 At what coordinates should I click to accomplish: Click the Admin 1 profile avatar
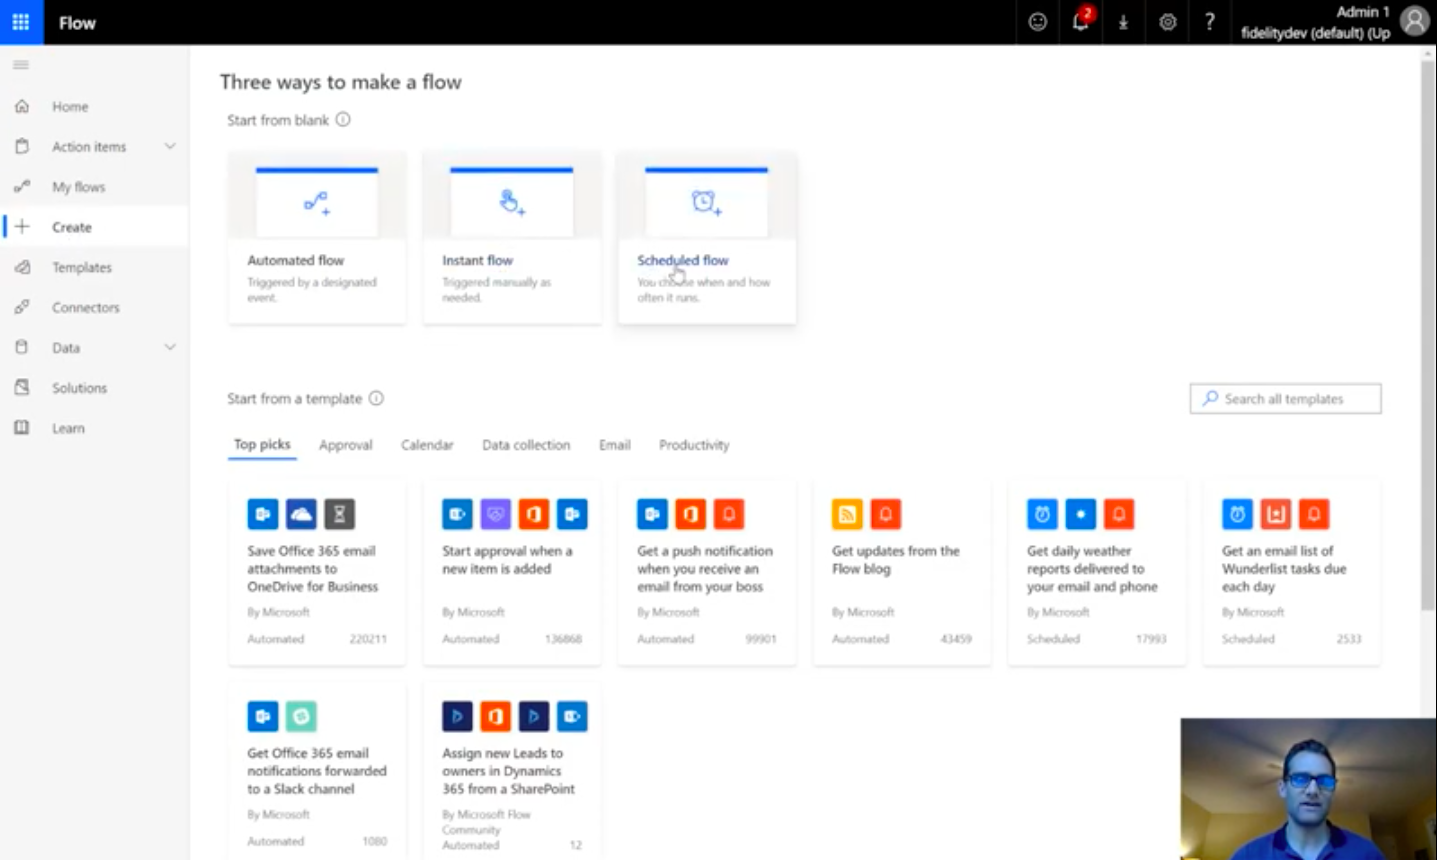click(1414, 21)
